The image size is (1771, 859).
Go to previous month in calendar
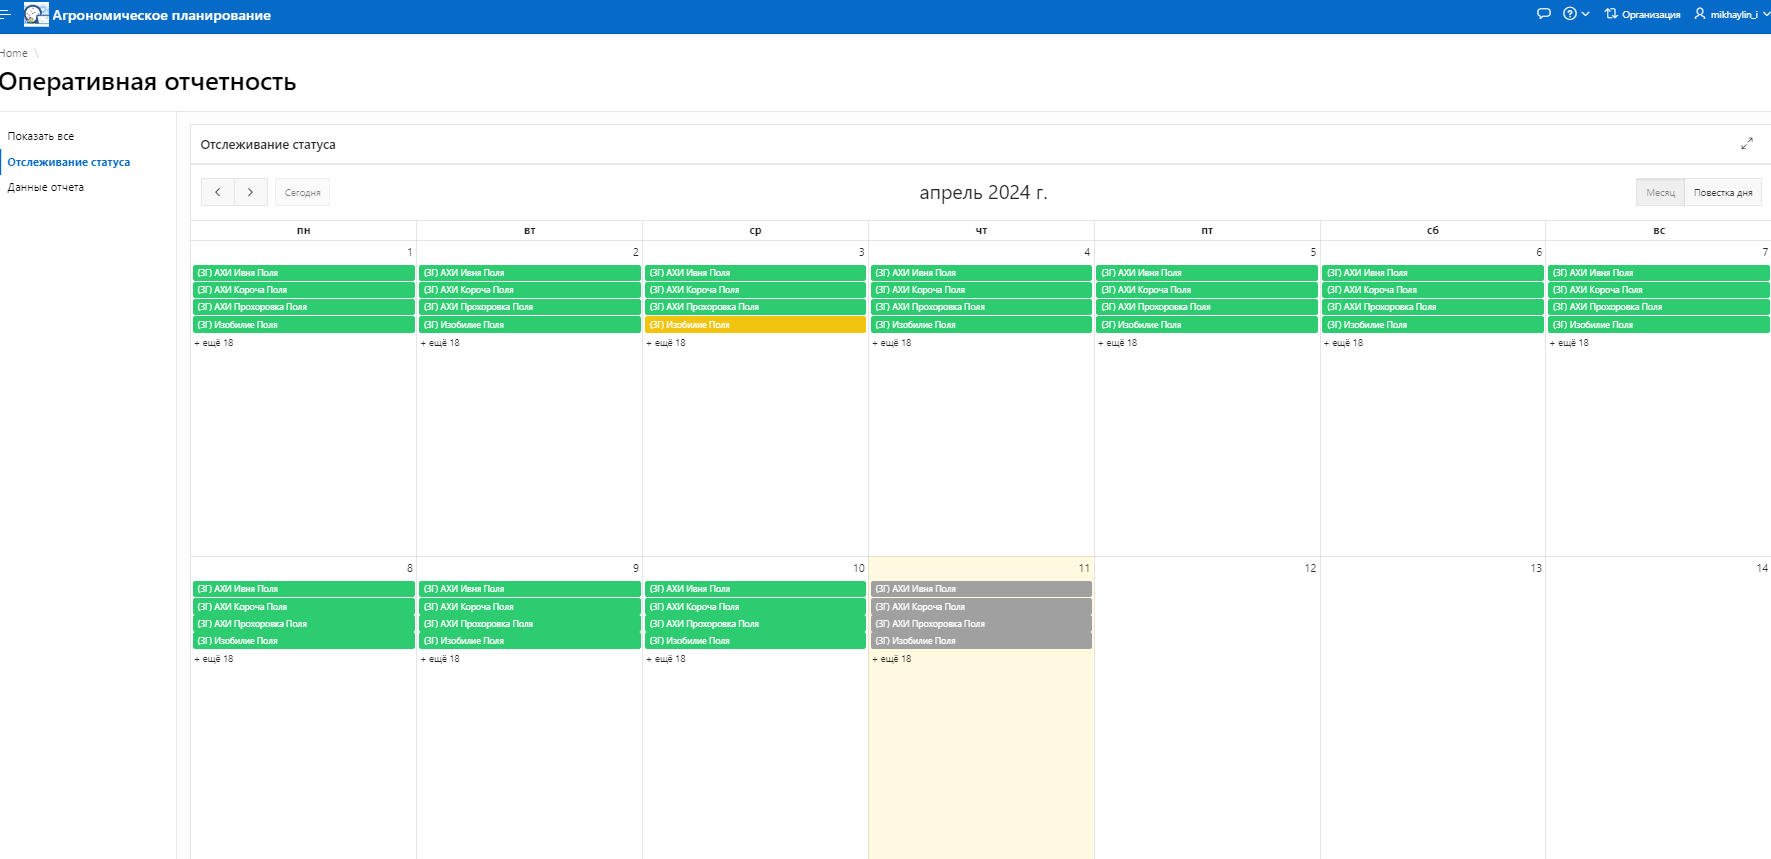pyautogui.click(x=218, y=192)
